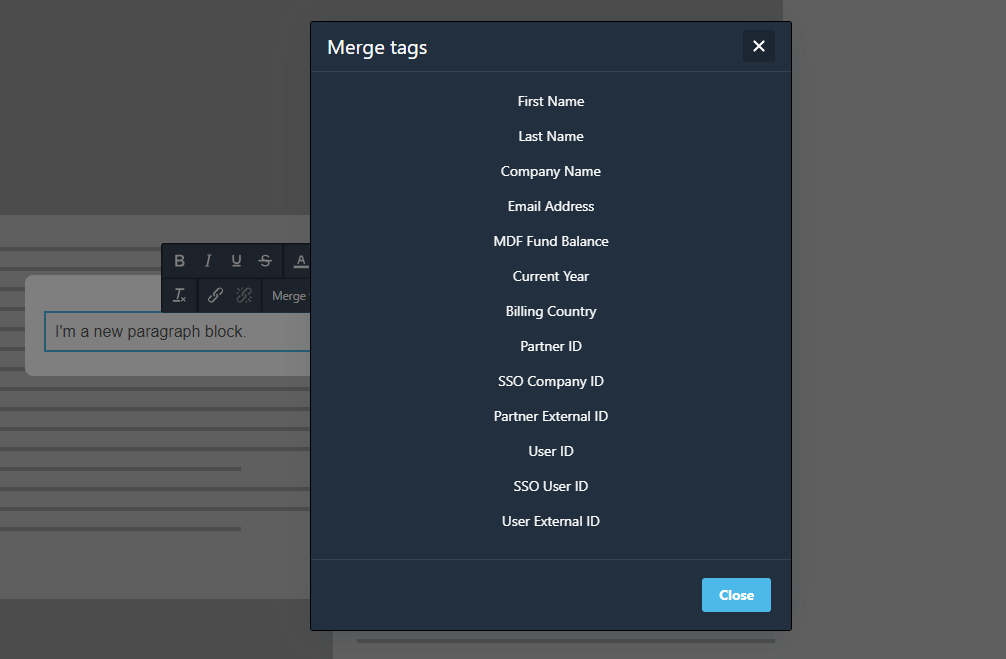Select the Company Name merge tag
This screenshot has width=1006, height=659.
tap(550, 171)
